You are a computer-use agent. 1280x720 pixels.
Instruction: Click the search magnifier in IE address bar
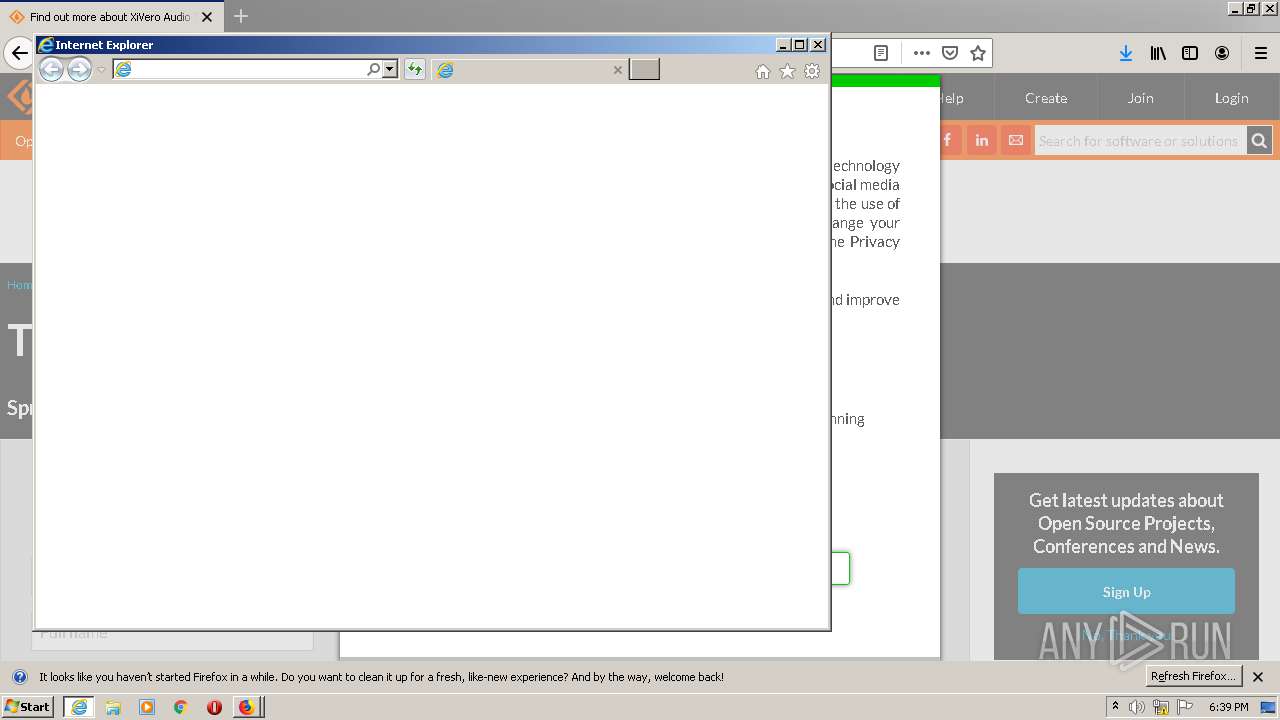coord(374,69)
